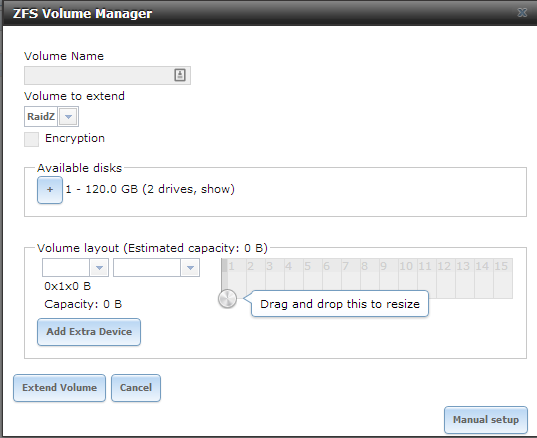This screenshot has width=537, height=438.
Task: Focus the Volume Name text field
Action: pyautogui.click(x=107, y=75)
